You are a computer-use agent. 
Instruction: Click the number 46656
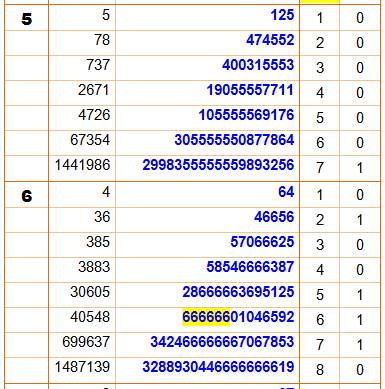point(274,217)
